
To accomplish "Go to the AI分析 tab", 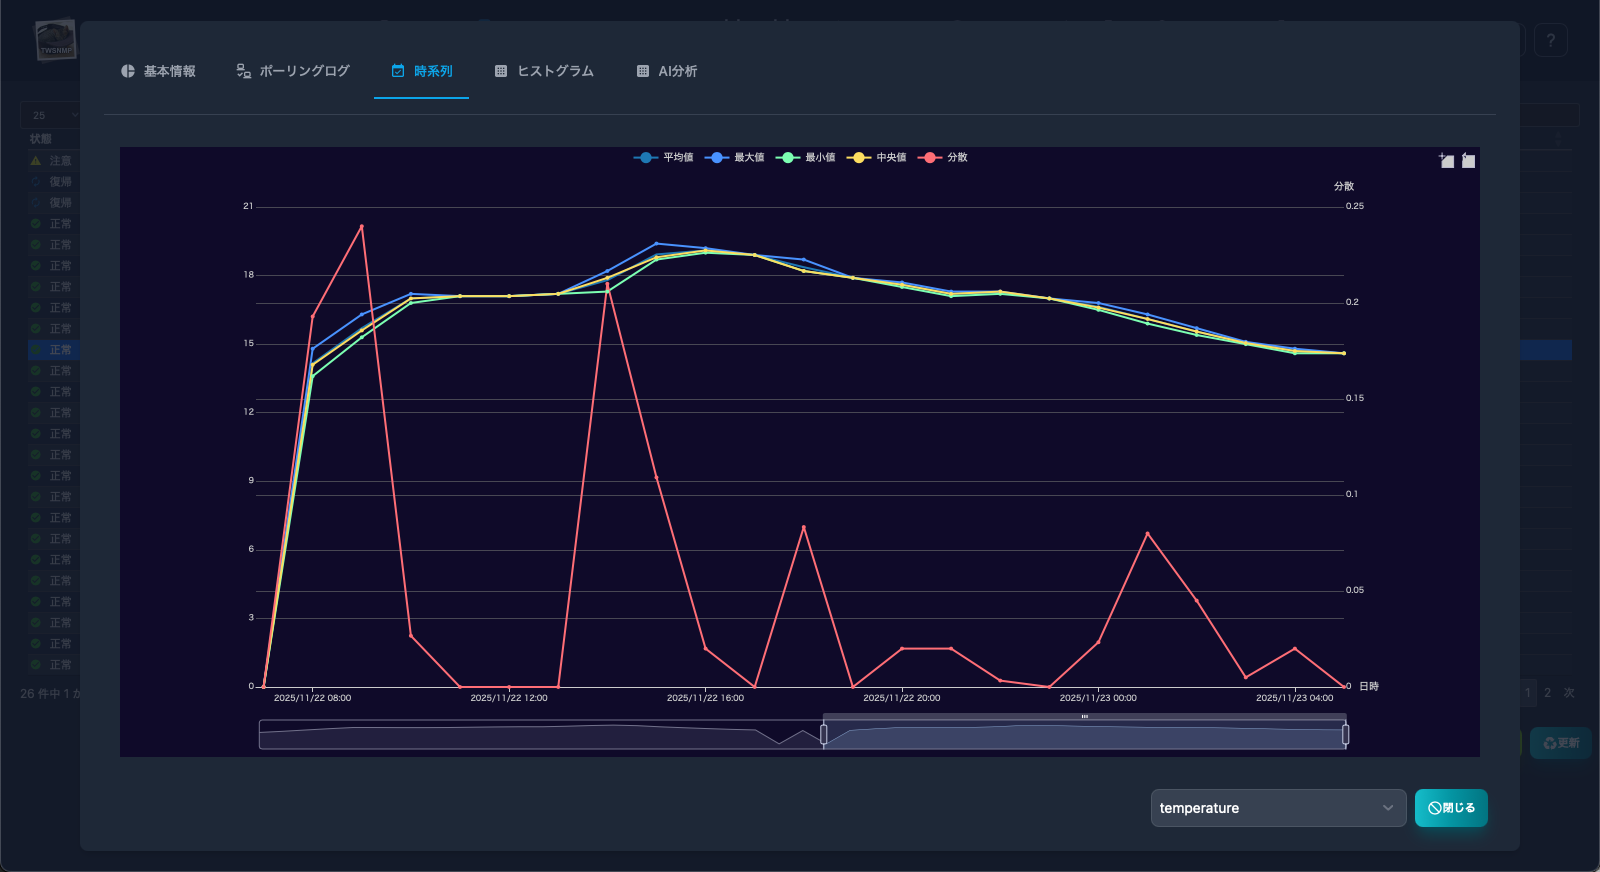I will (667, 71).
